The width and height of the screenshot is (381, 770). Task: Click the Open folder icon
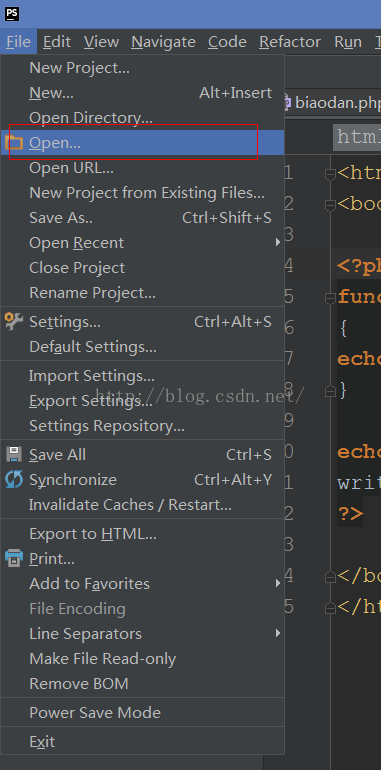(14, 143)
